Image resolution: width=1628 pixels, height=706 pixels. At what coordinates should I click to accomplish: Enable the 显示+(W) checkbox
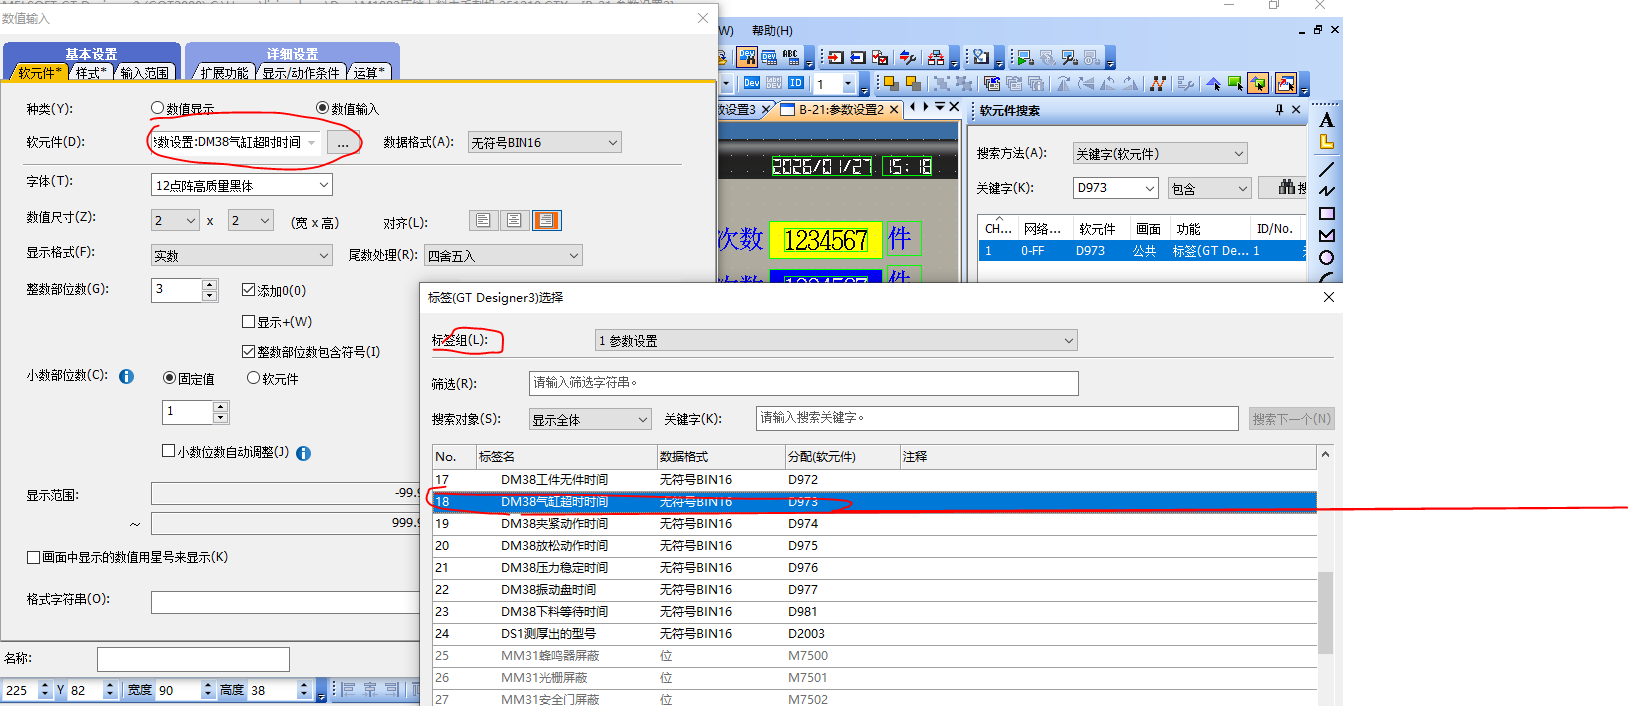(x=249, y=322)
